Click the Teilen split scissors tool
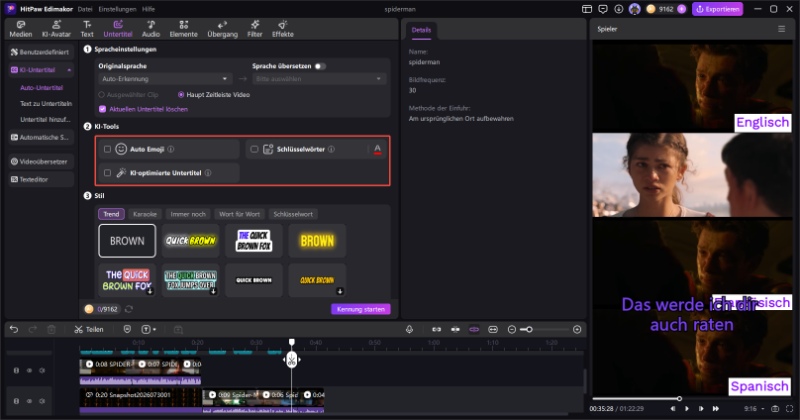 (89, 329)
